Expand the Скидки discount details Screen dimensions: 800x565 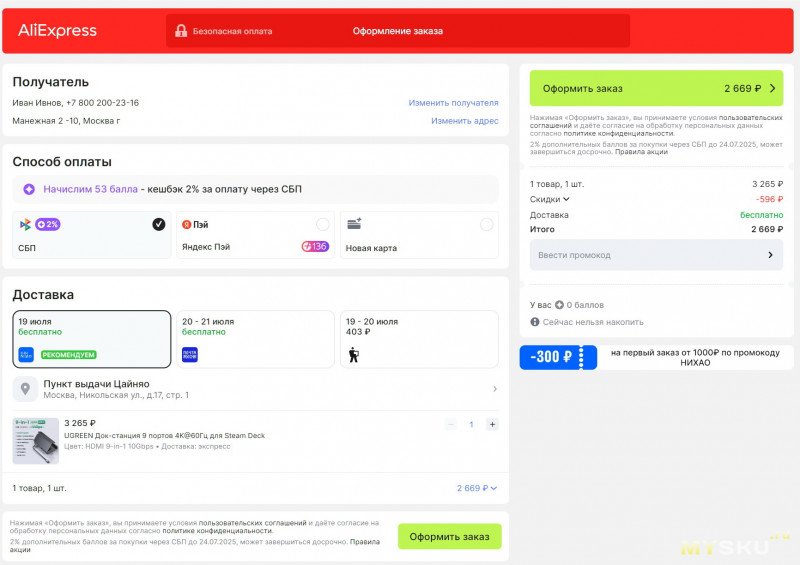tap(549, 199)
